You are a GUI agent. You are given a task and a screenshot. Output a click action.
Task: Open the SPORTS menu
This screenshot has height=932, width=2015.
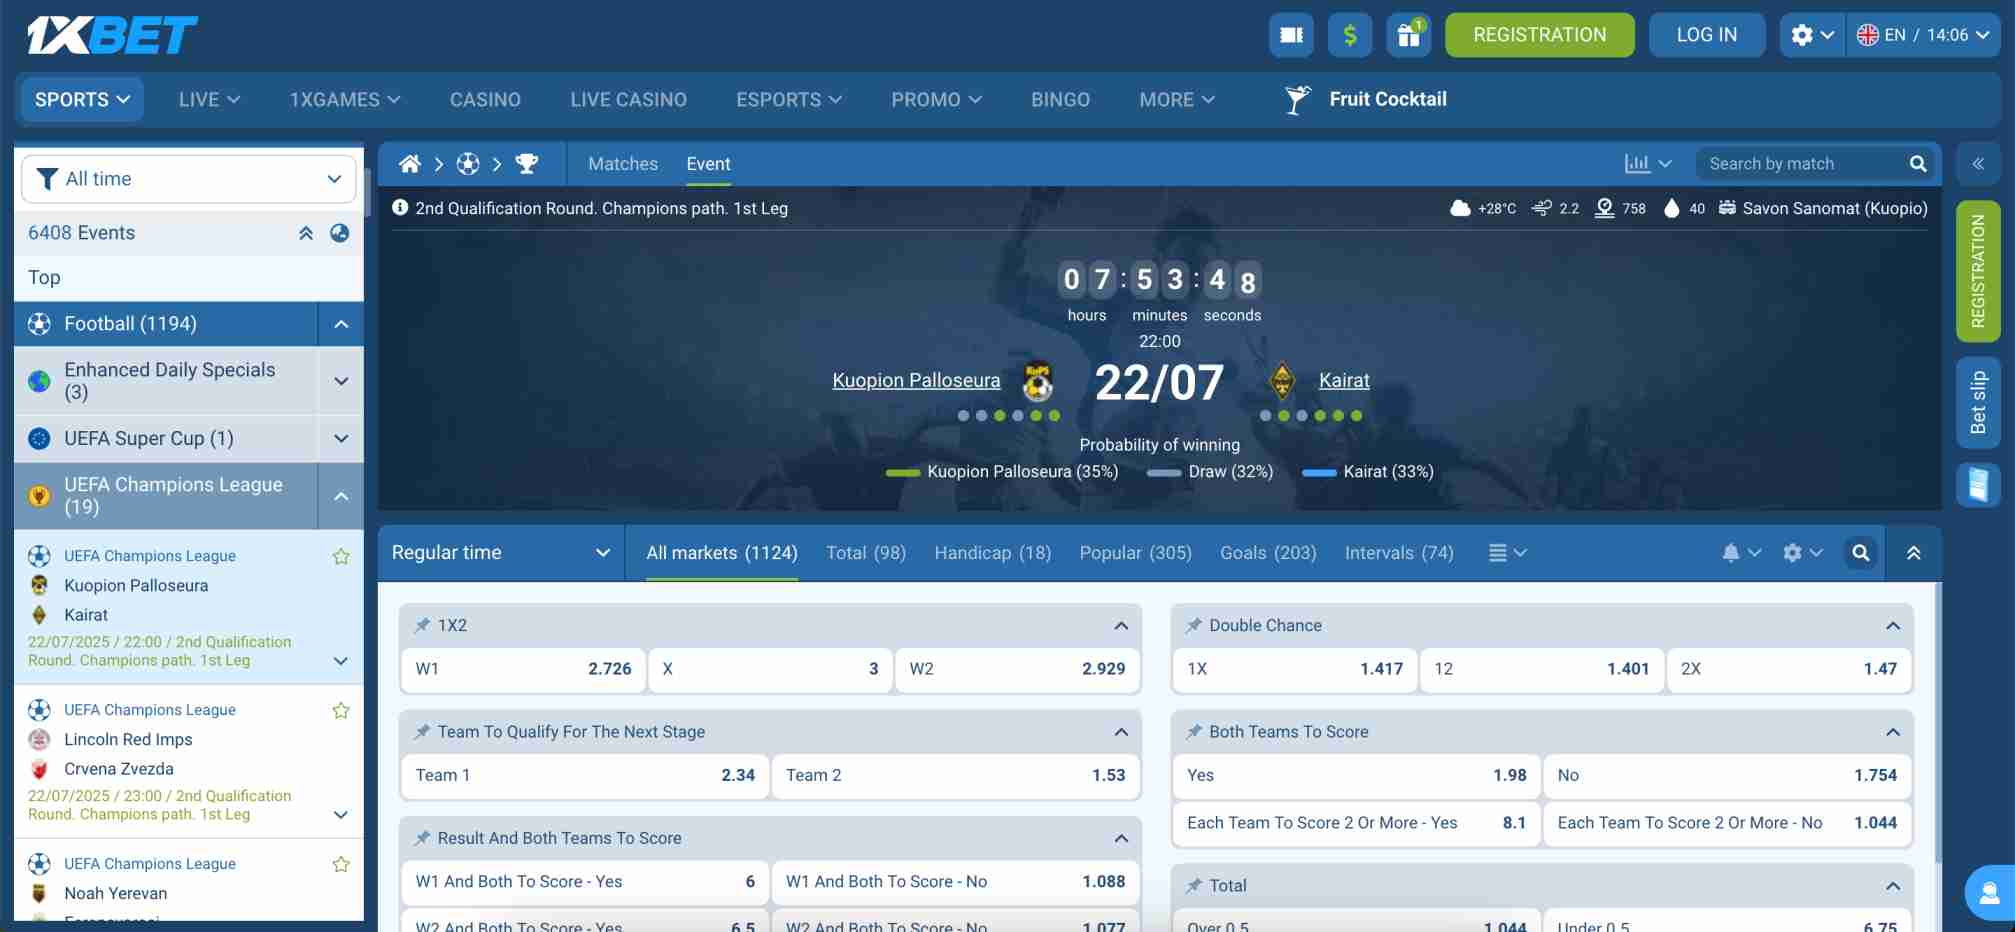click(x=82, y=100)
